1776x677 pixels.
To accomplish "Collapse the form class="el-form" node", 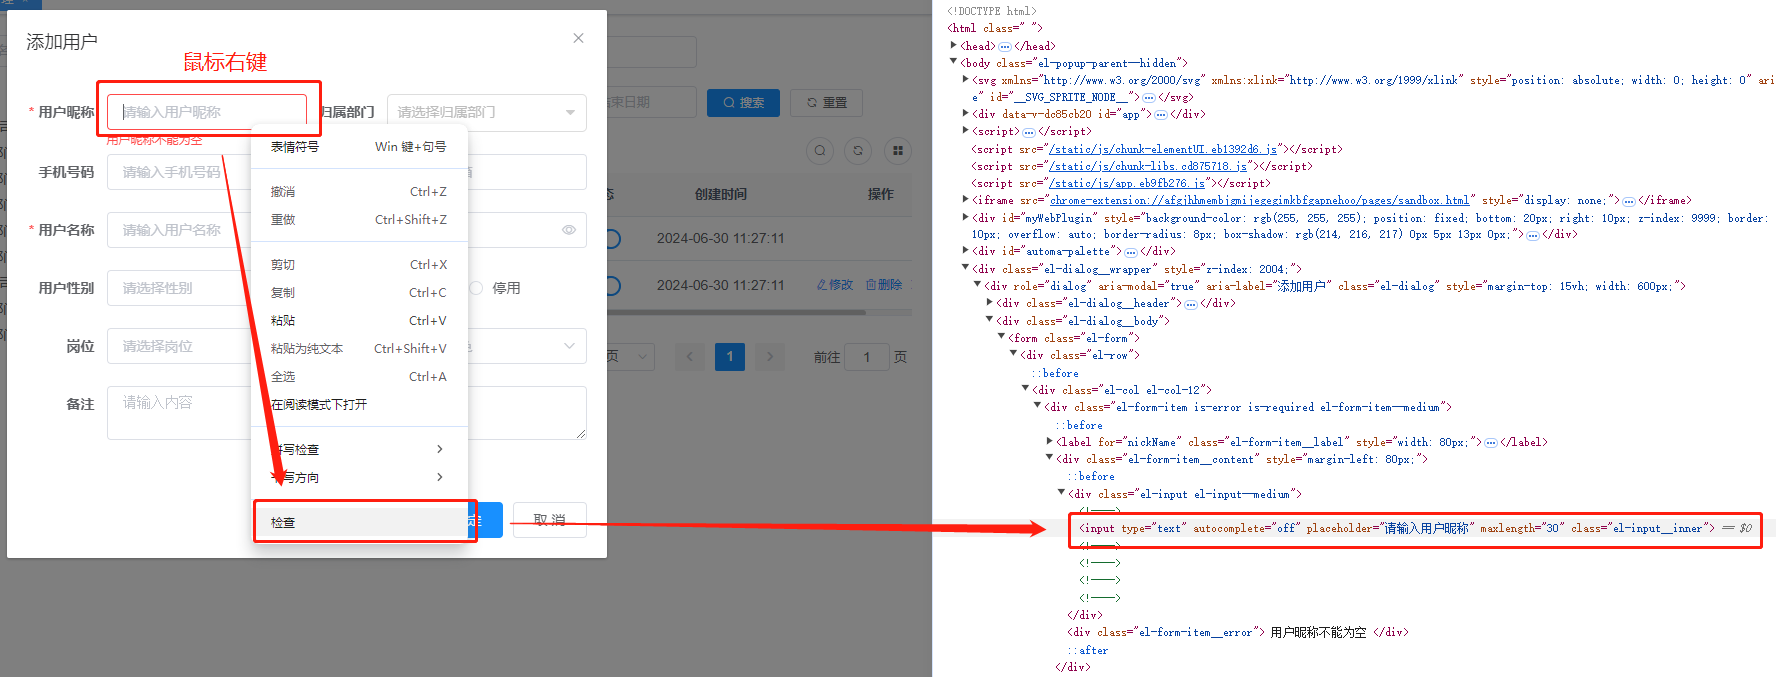I will 1001,337.
